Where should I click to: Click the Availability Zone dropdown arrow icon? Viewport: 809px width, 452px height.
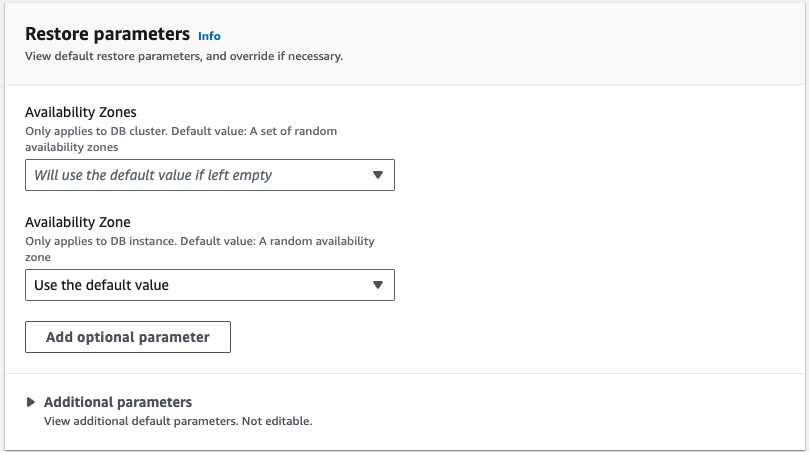click(378, 285)
